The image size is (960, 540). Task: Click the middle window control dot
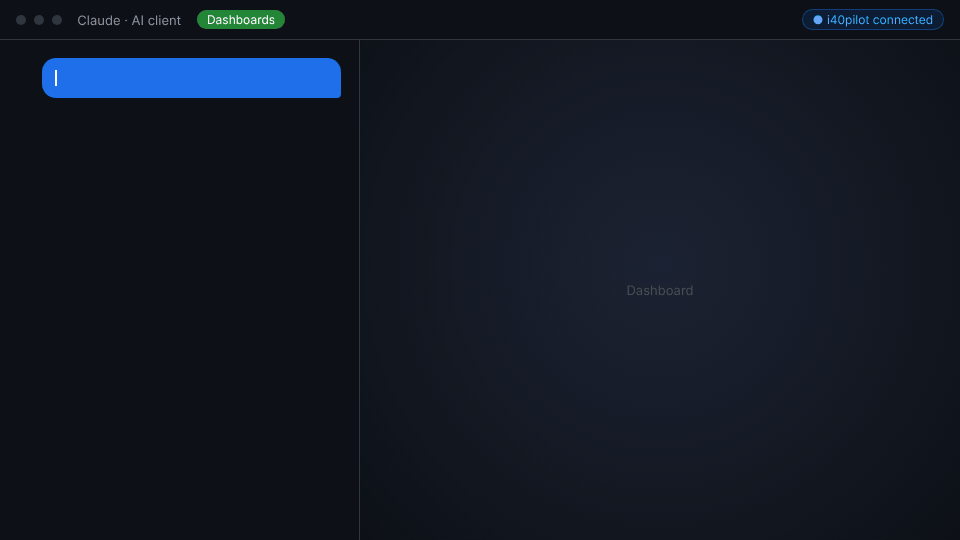[x=39, y=20]
